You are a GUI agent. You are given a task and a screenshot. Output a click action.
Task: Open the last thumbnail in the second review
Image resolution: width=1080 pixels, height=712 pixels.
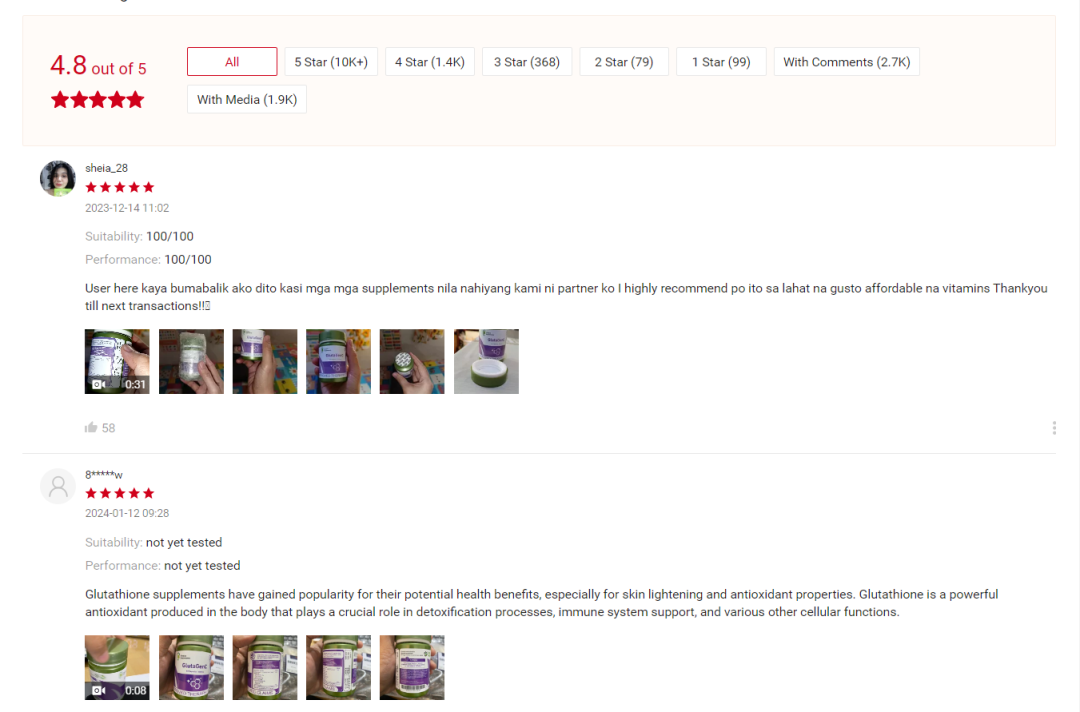click(x=412, y=667)
